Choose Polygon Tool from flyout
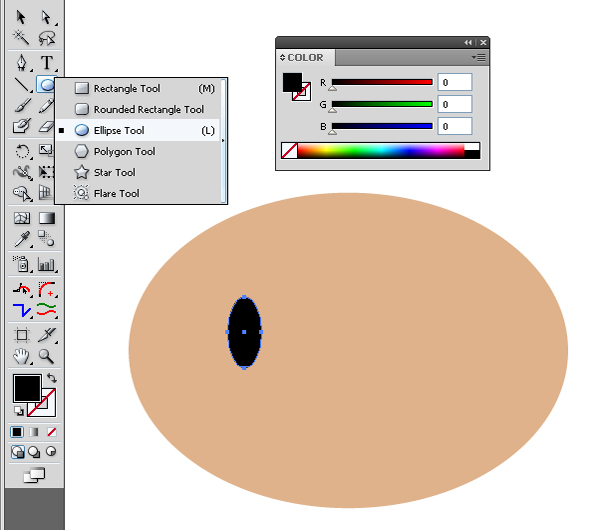The height and width of the screenshot is (530, 600). click(x=139, y=152)
